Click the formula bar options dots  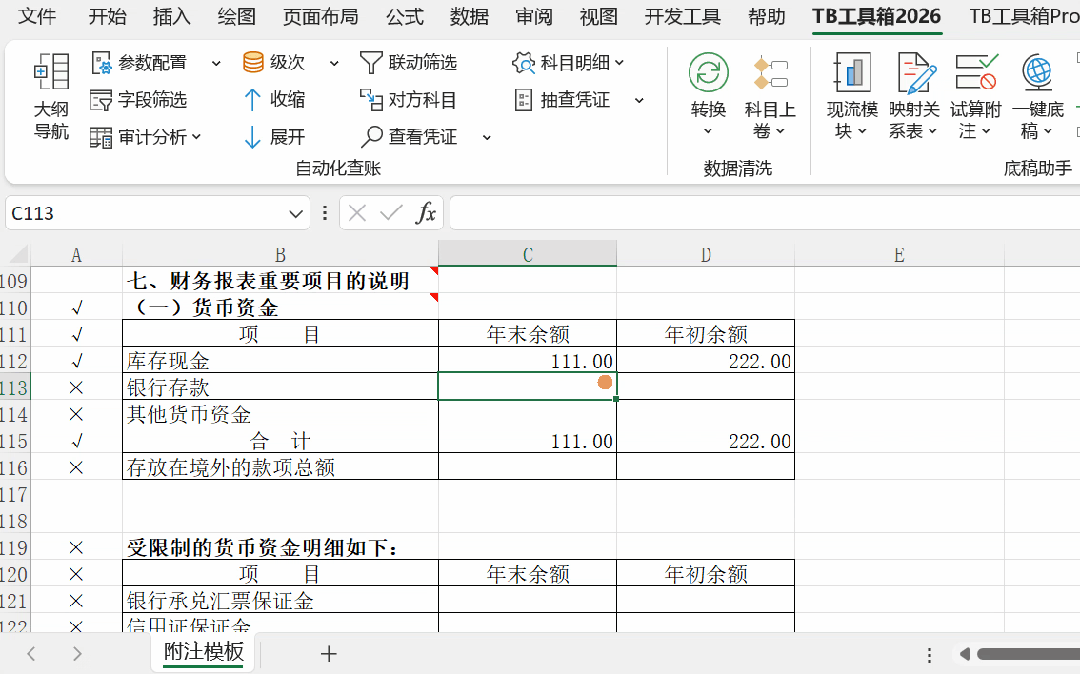tap(324, 213)
